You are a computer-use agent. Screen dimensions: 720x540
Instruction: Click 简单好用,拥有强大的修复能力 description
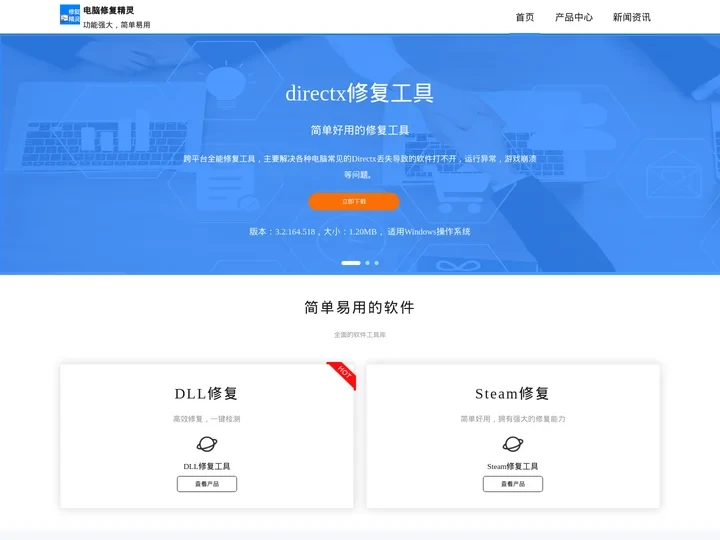[512, 419]
